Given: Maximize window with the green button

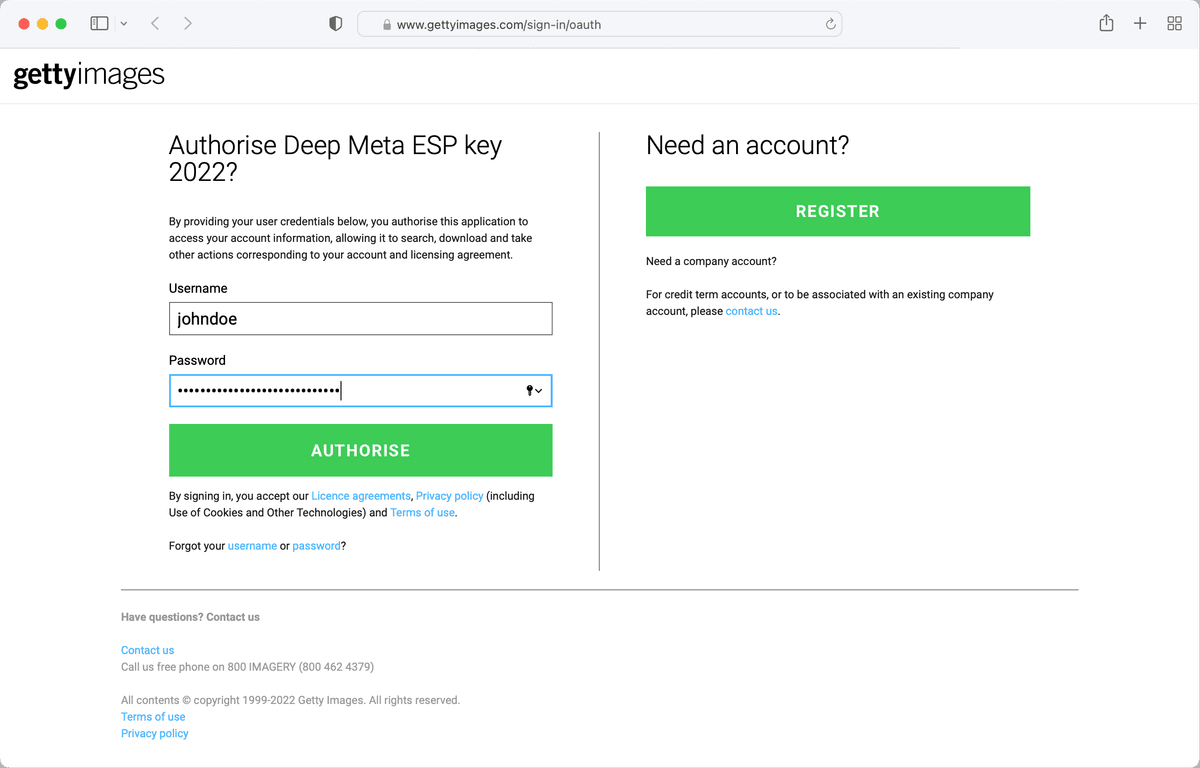Looking at the screenshot, I should coord(61,24).
